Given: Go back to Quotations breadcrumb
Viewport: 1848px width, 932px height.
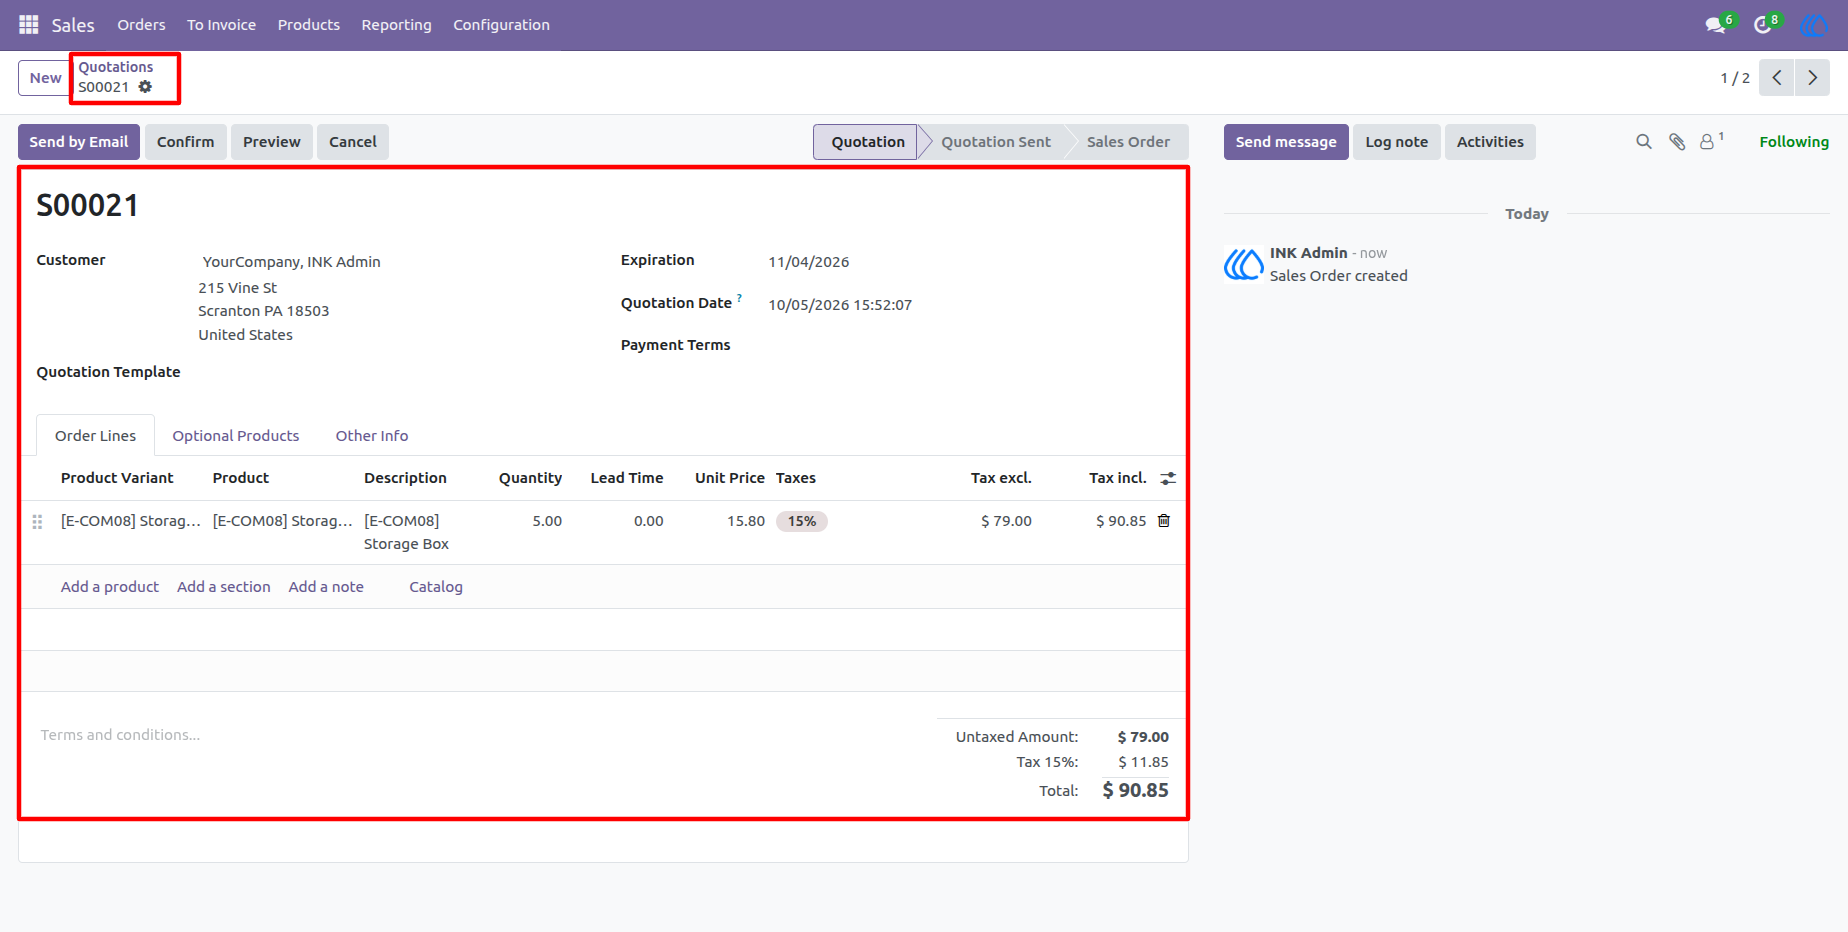Looking at the screenshot, I should click(x=116, y=67).
